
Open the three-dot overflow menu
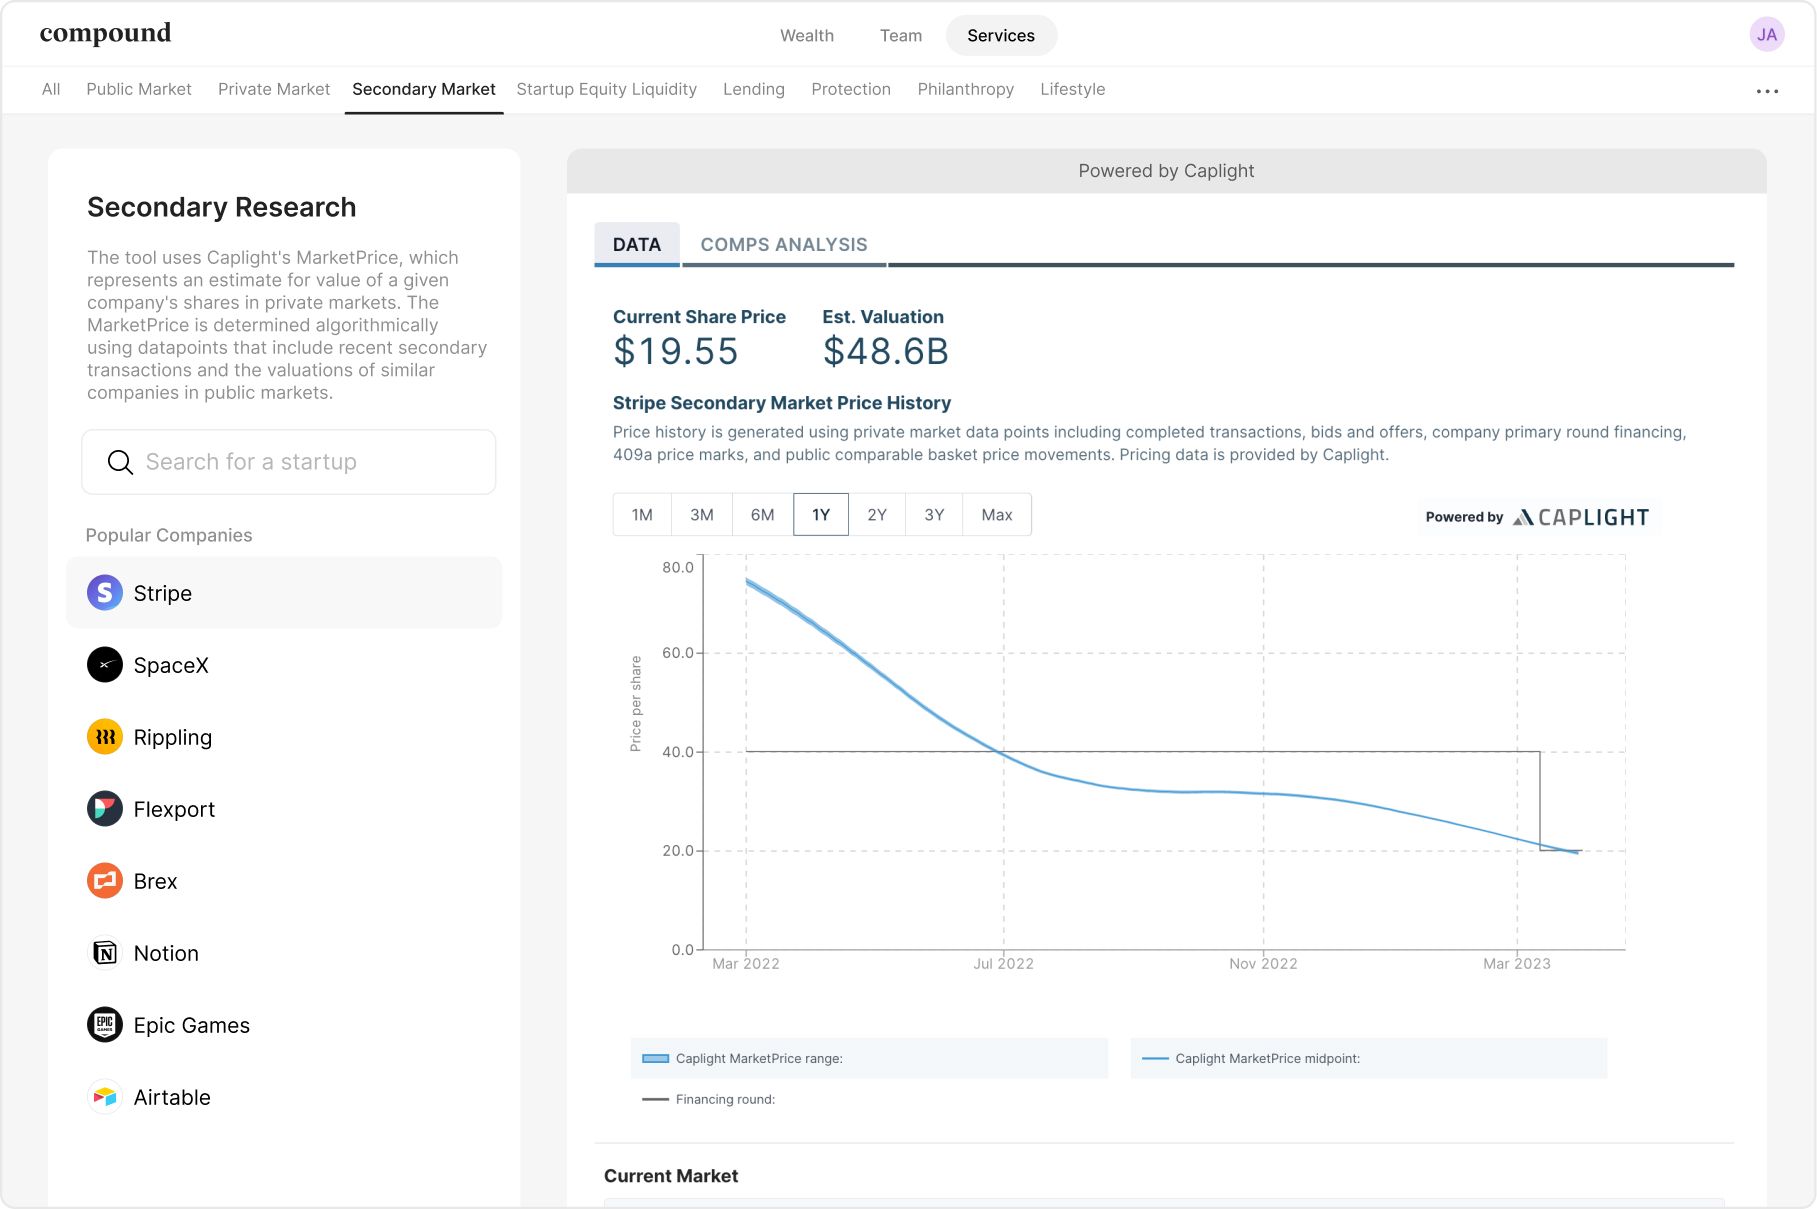(1767, 91)
